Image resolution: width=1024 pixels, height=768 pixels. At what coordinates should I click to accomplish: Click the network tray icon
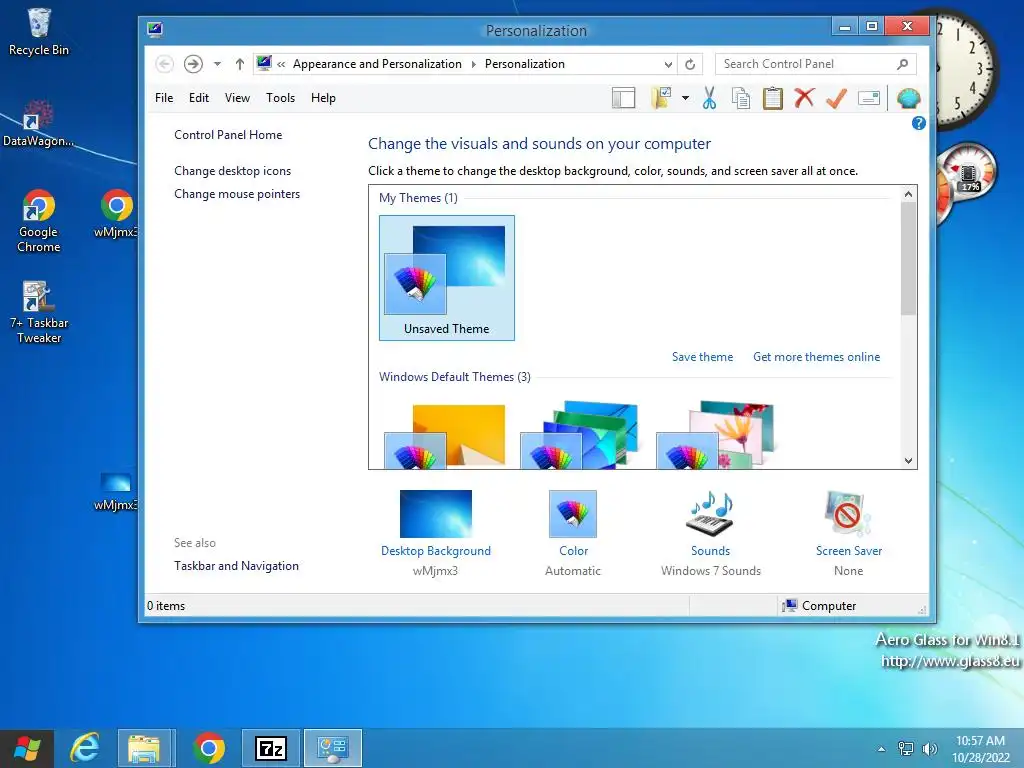pos(906,749)
